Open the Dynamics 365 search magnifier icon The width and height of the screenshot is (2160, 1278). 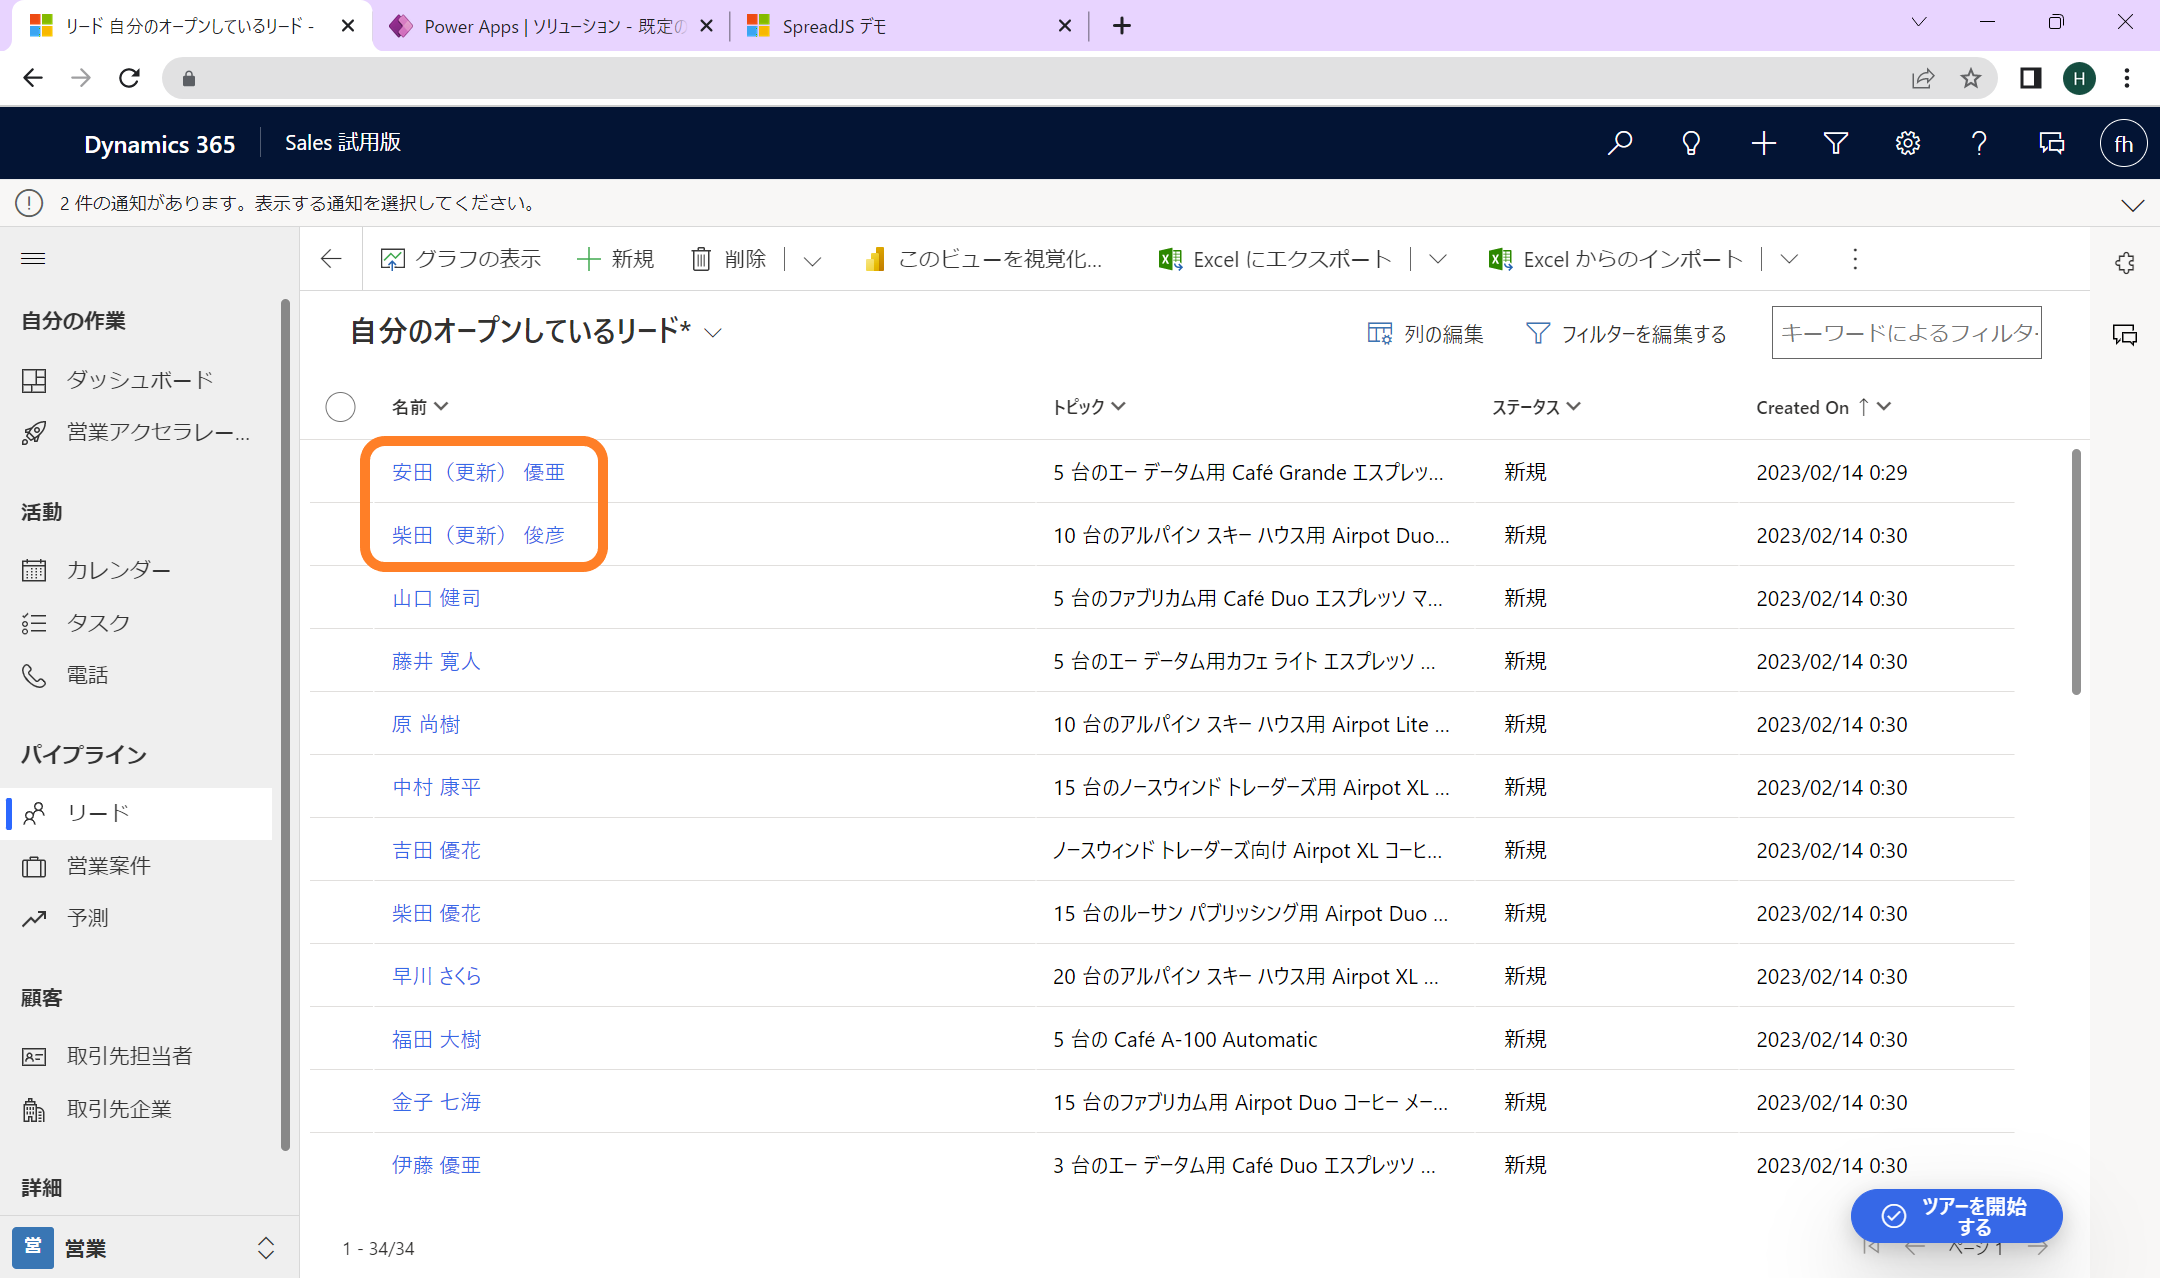point(1620,143)
